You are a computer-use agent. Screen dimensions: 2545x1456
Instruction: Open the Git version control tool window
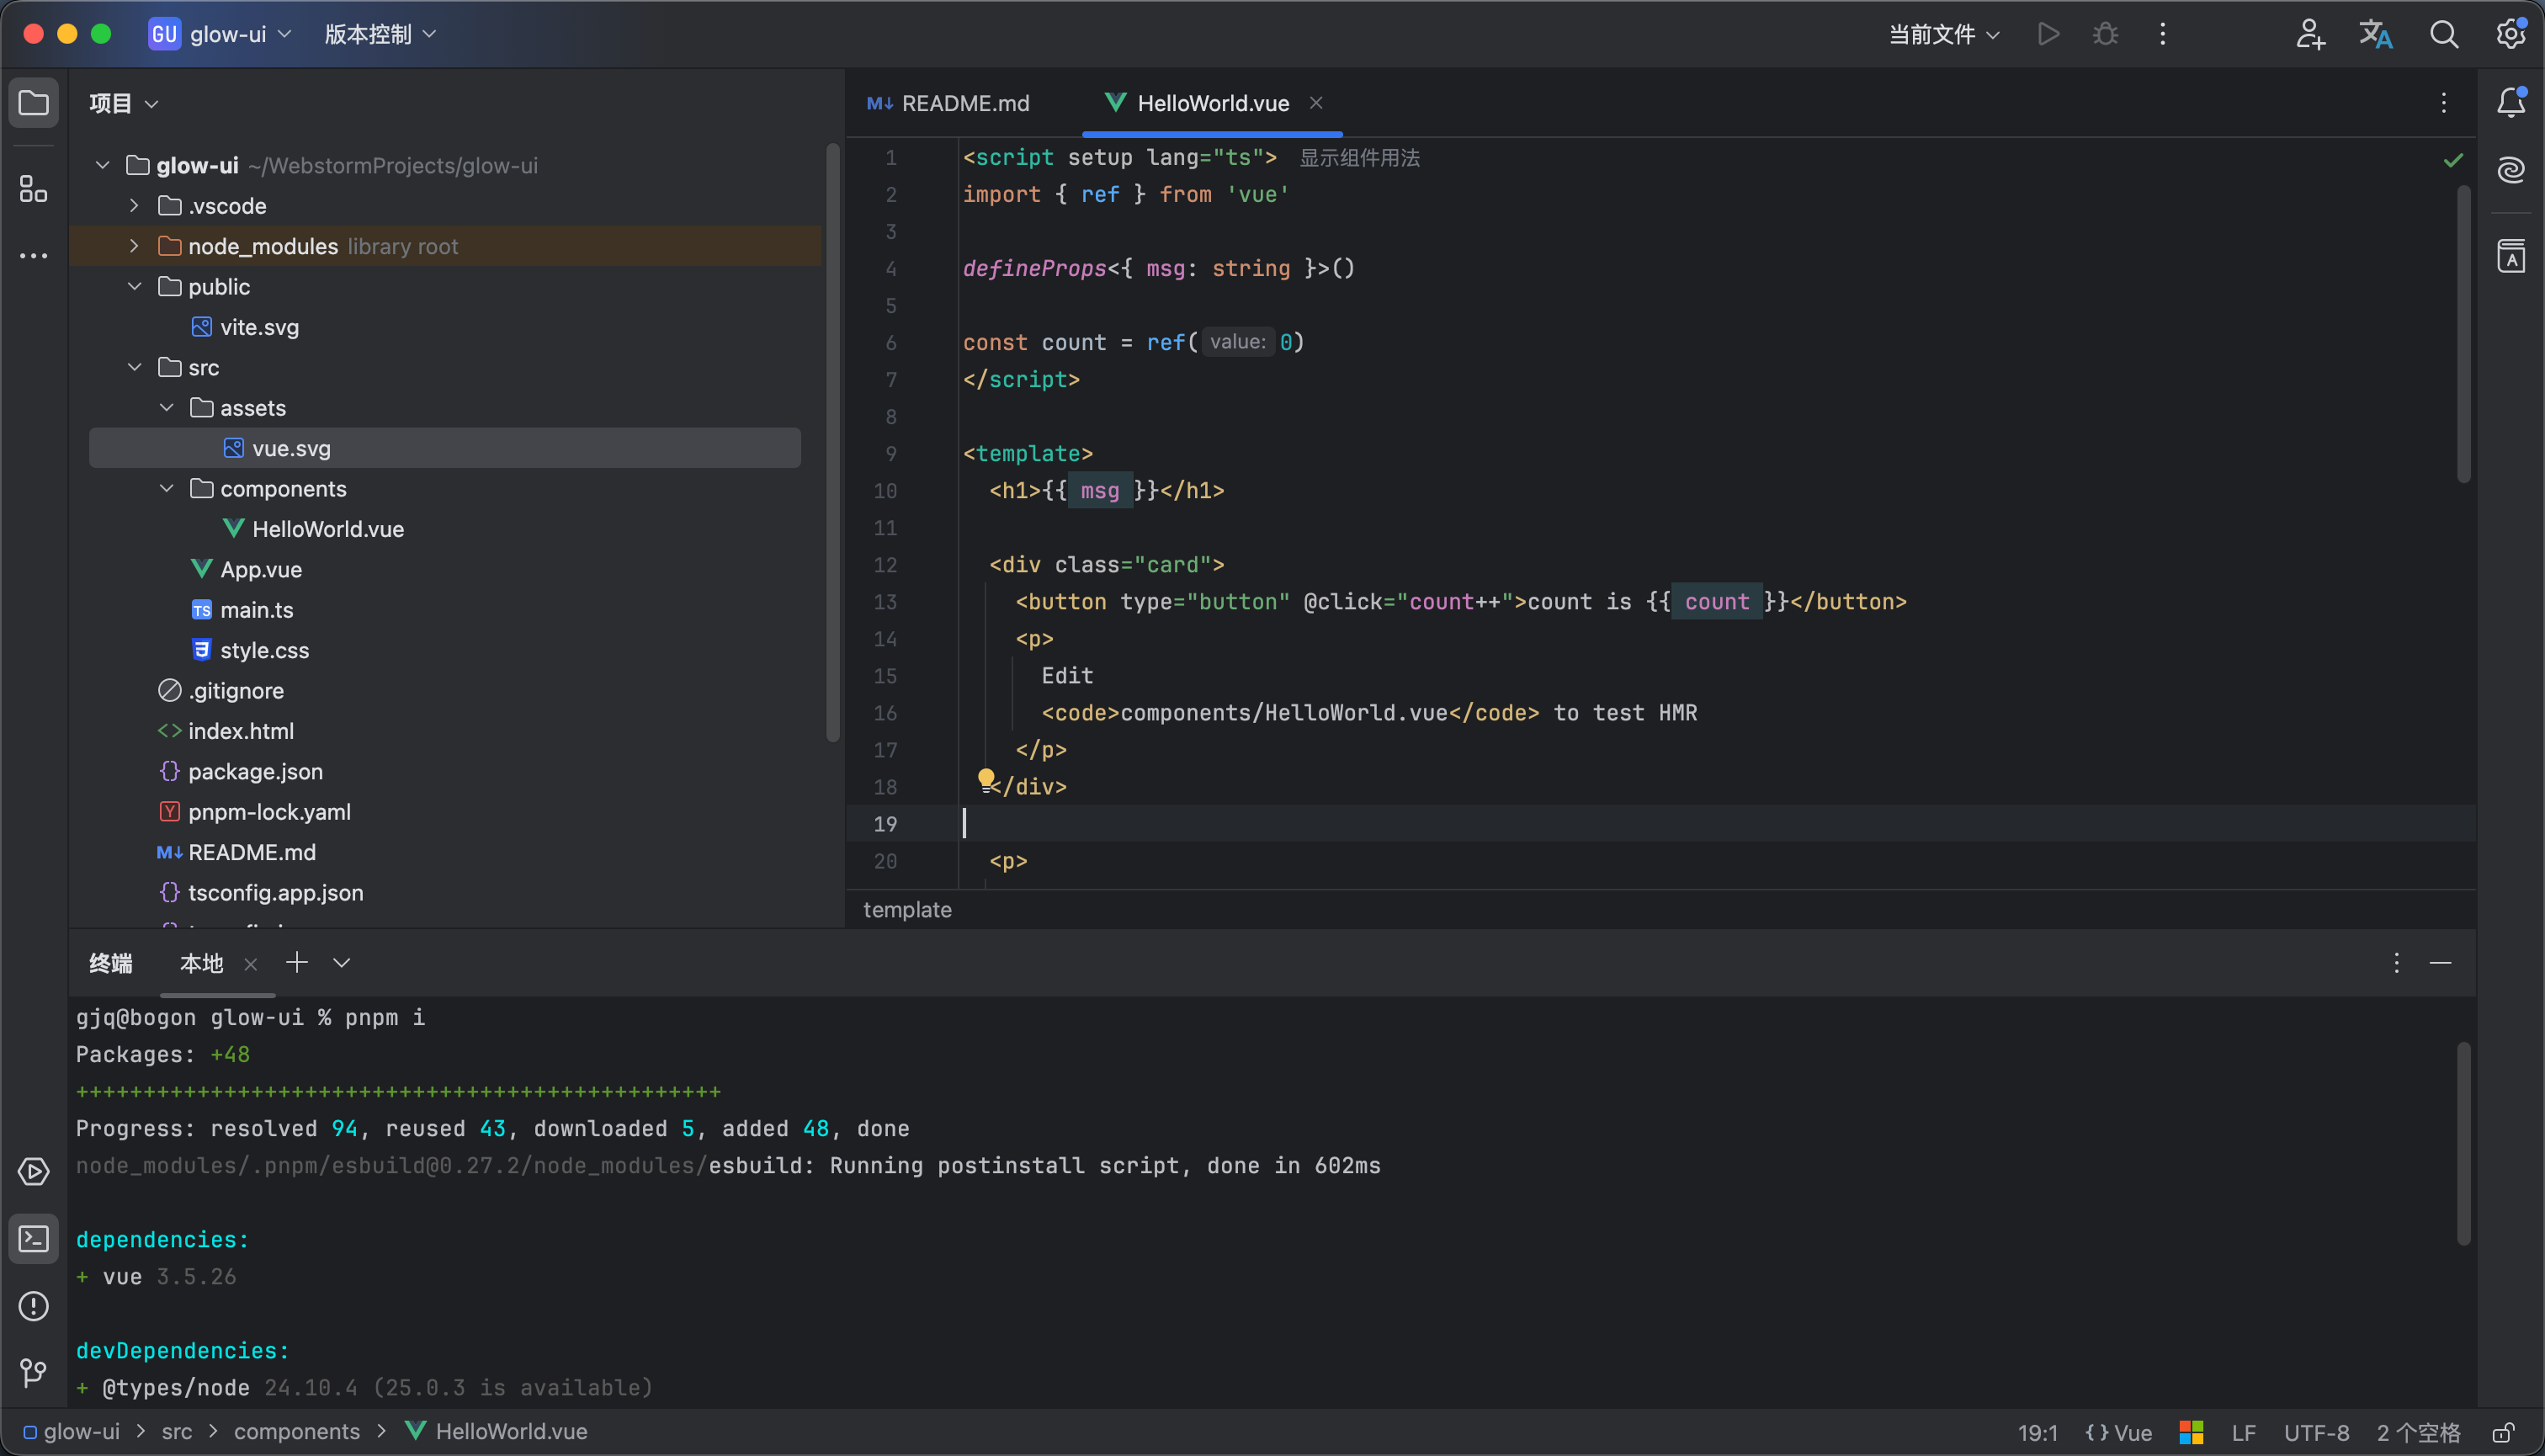(x=33, y=1373)
